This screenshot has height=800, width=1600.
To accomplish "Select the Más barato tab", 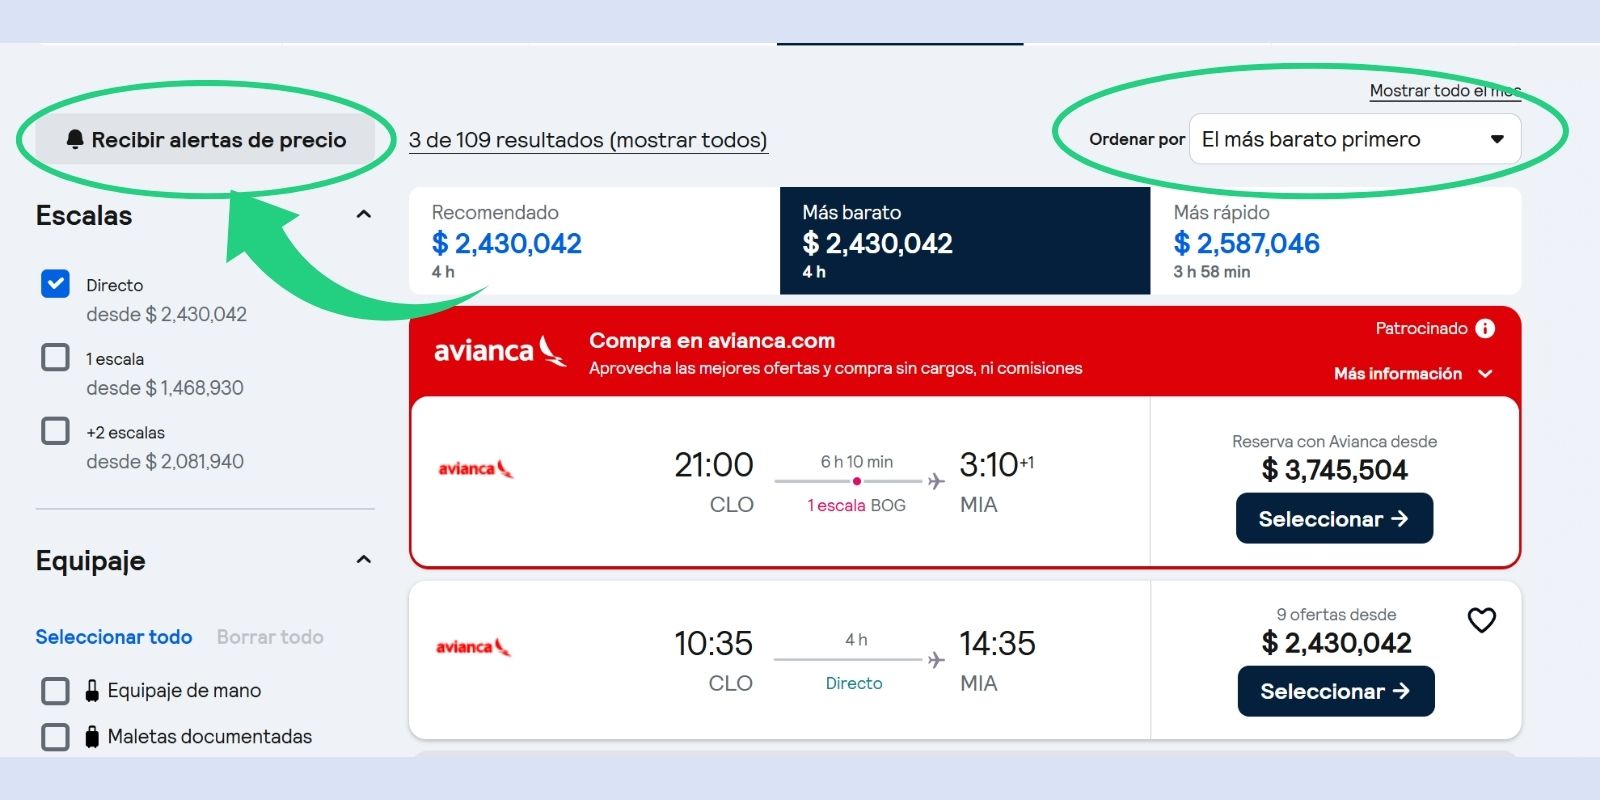I will pyautogui.click(x=965, y=240).
